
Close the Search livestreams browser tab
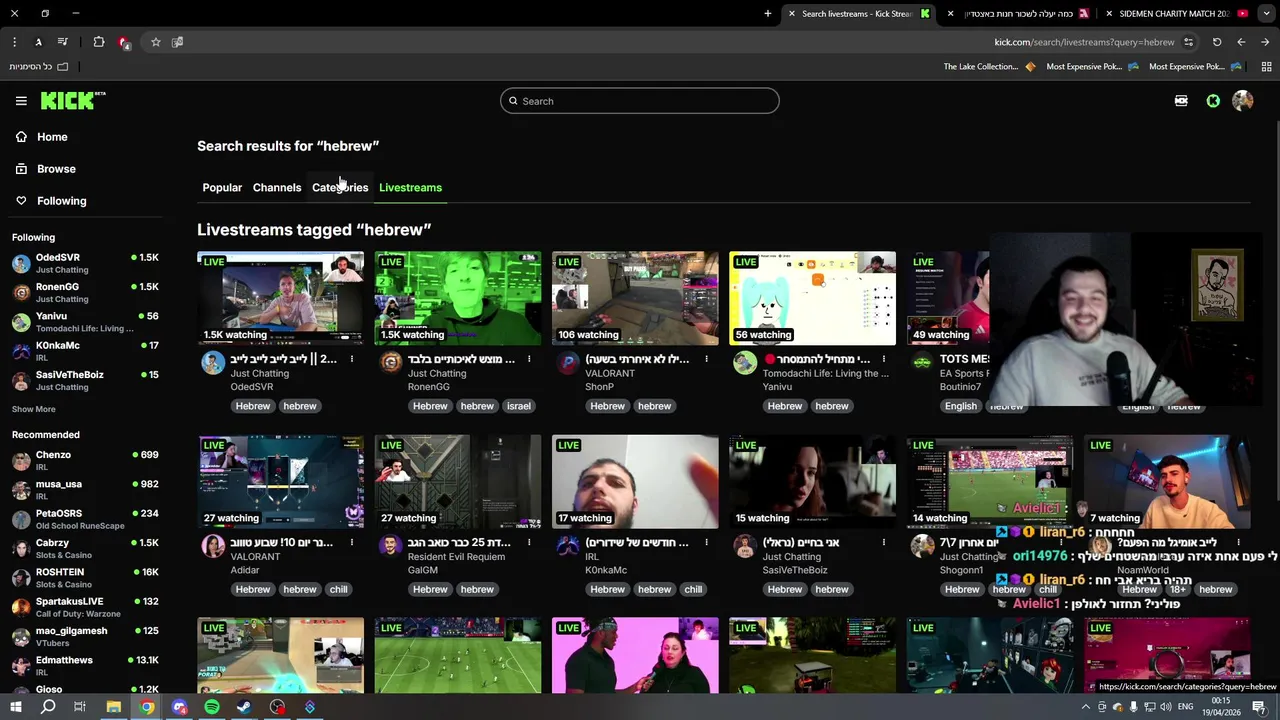[x=792, y=13]
